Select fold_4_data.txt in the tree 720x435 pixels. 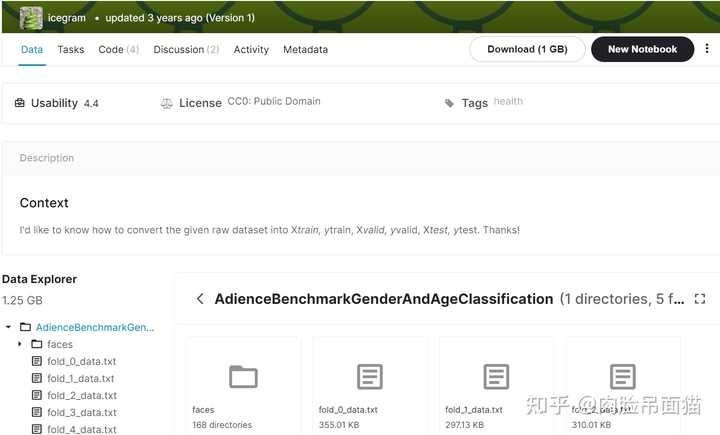coord(82,429)
